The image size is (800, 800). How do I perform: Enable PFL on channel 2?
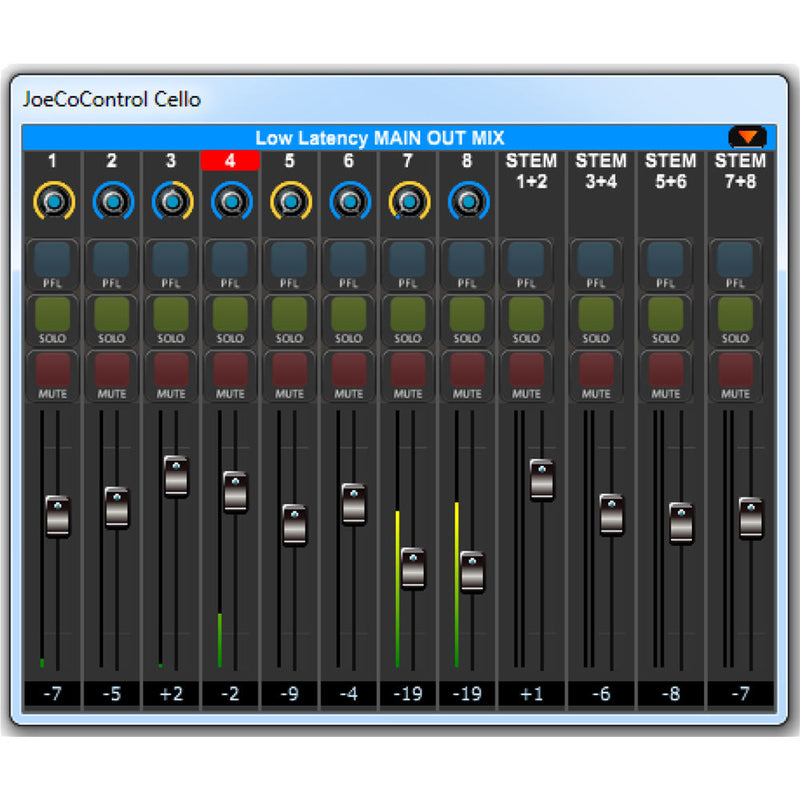click(x=112, y=260)
